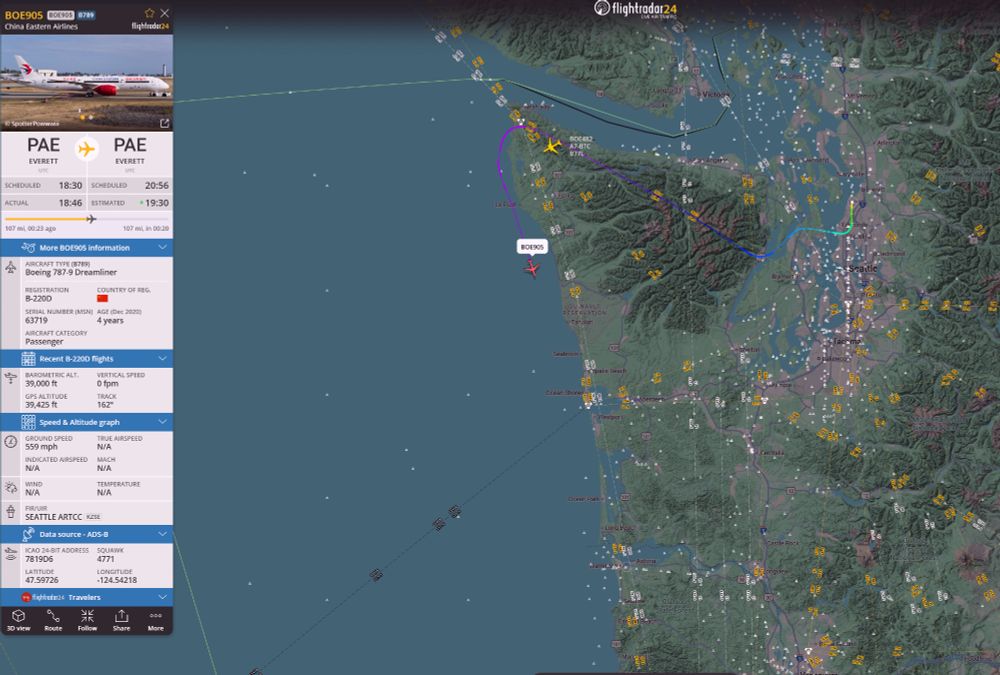
Task: Click the track value 162°
Action: pyautogui.click(x=105, y=404)
